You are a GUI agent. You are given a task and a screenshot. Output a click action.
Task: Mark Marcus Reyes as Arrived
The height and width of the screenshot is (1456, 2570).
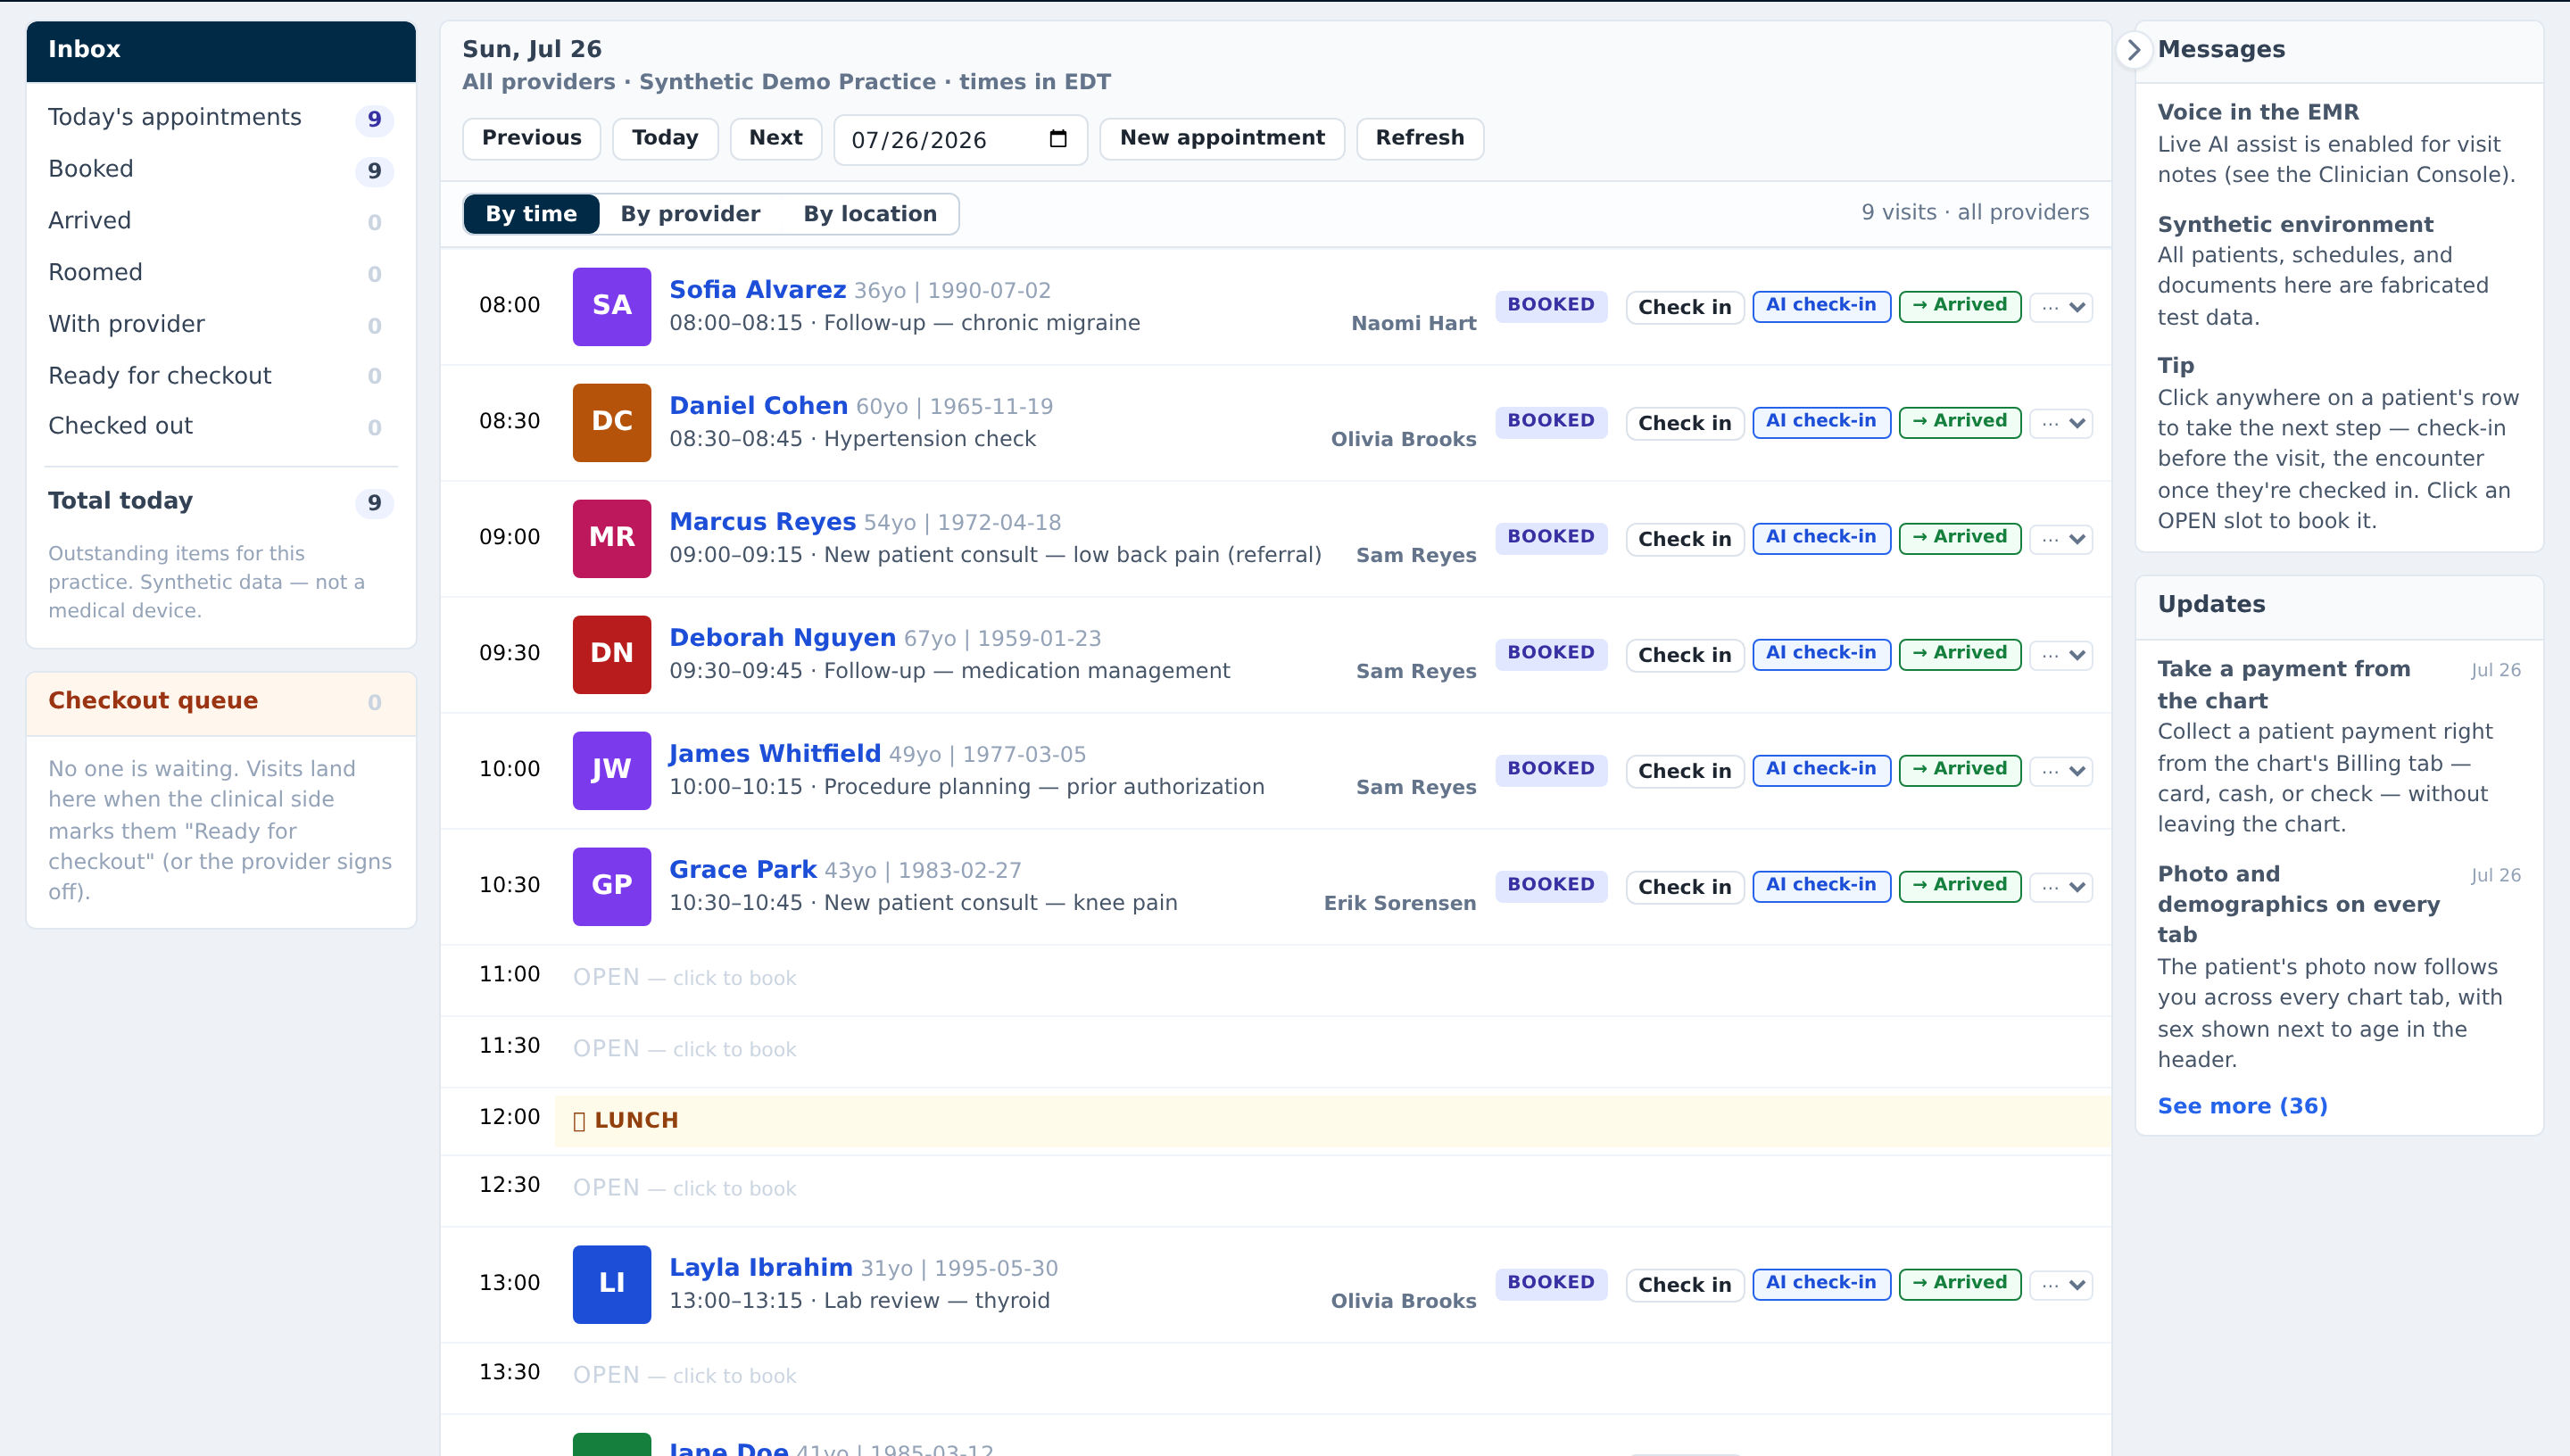1960,538
